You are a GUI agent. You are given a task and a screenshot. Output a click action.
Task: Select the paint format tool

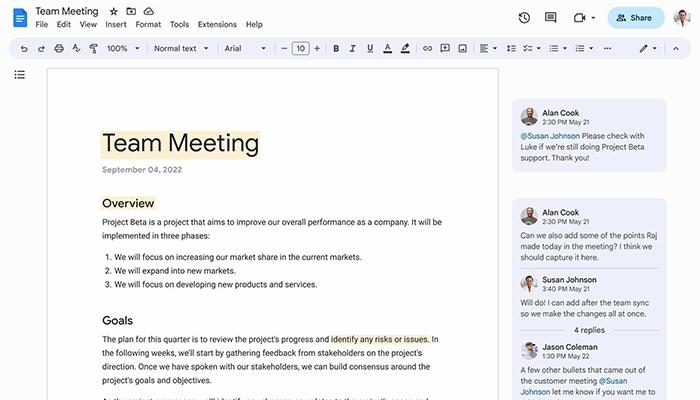[x=93, y=49]
